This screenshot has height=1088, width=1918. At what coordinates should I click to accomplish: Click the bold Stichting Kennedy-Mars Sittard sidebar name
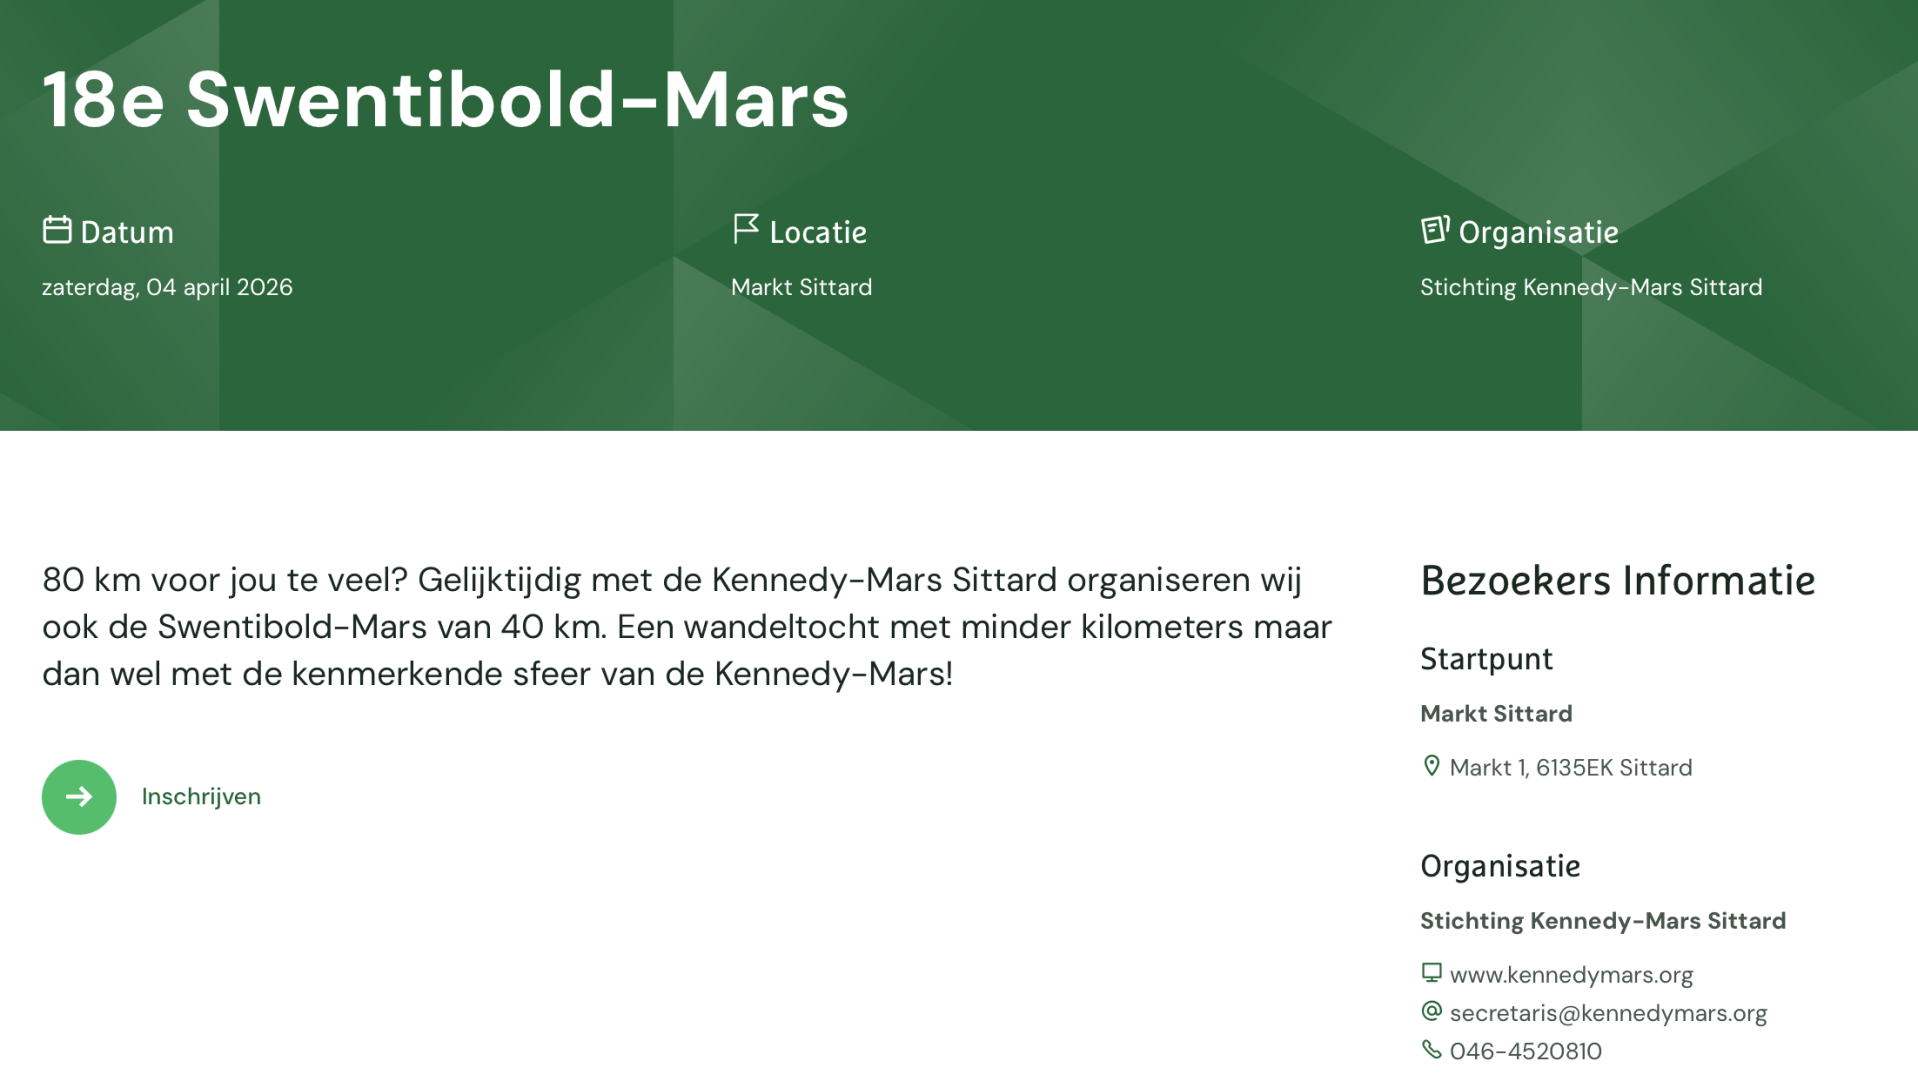(1602, 921)
